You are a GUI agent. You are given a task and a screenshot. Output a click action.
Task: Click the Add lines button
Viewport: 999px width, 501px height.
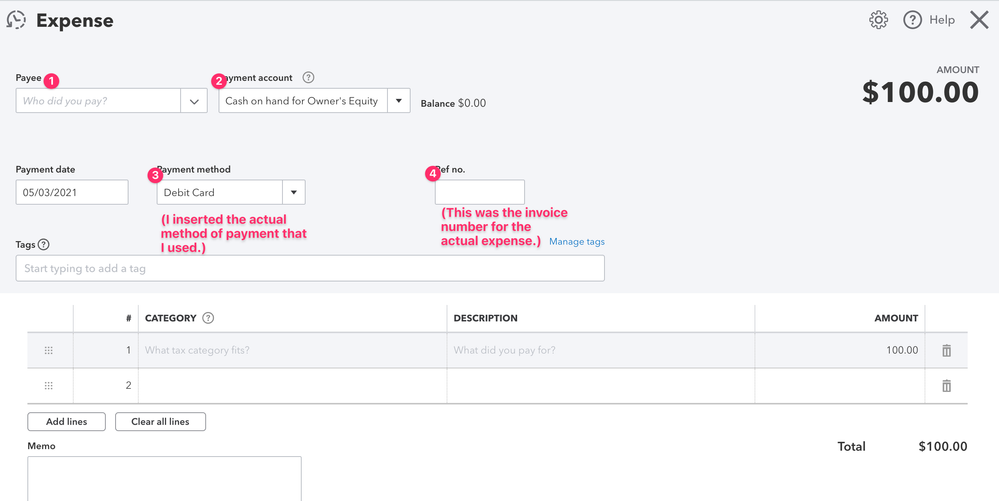(66, 421)
